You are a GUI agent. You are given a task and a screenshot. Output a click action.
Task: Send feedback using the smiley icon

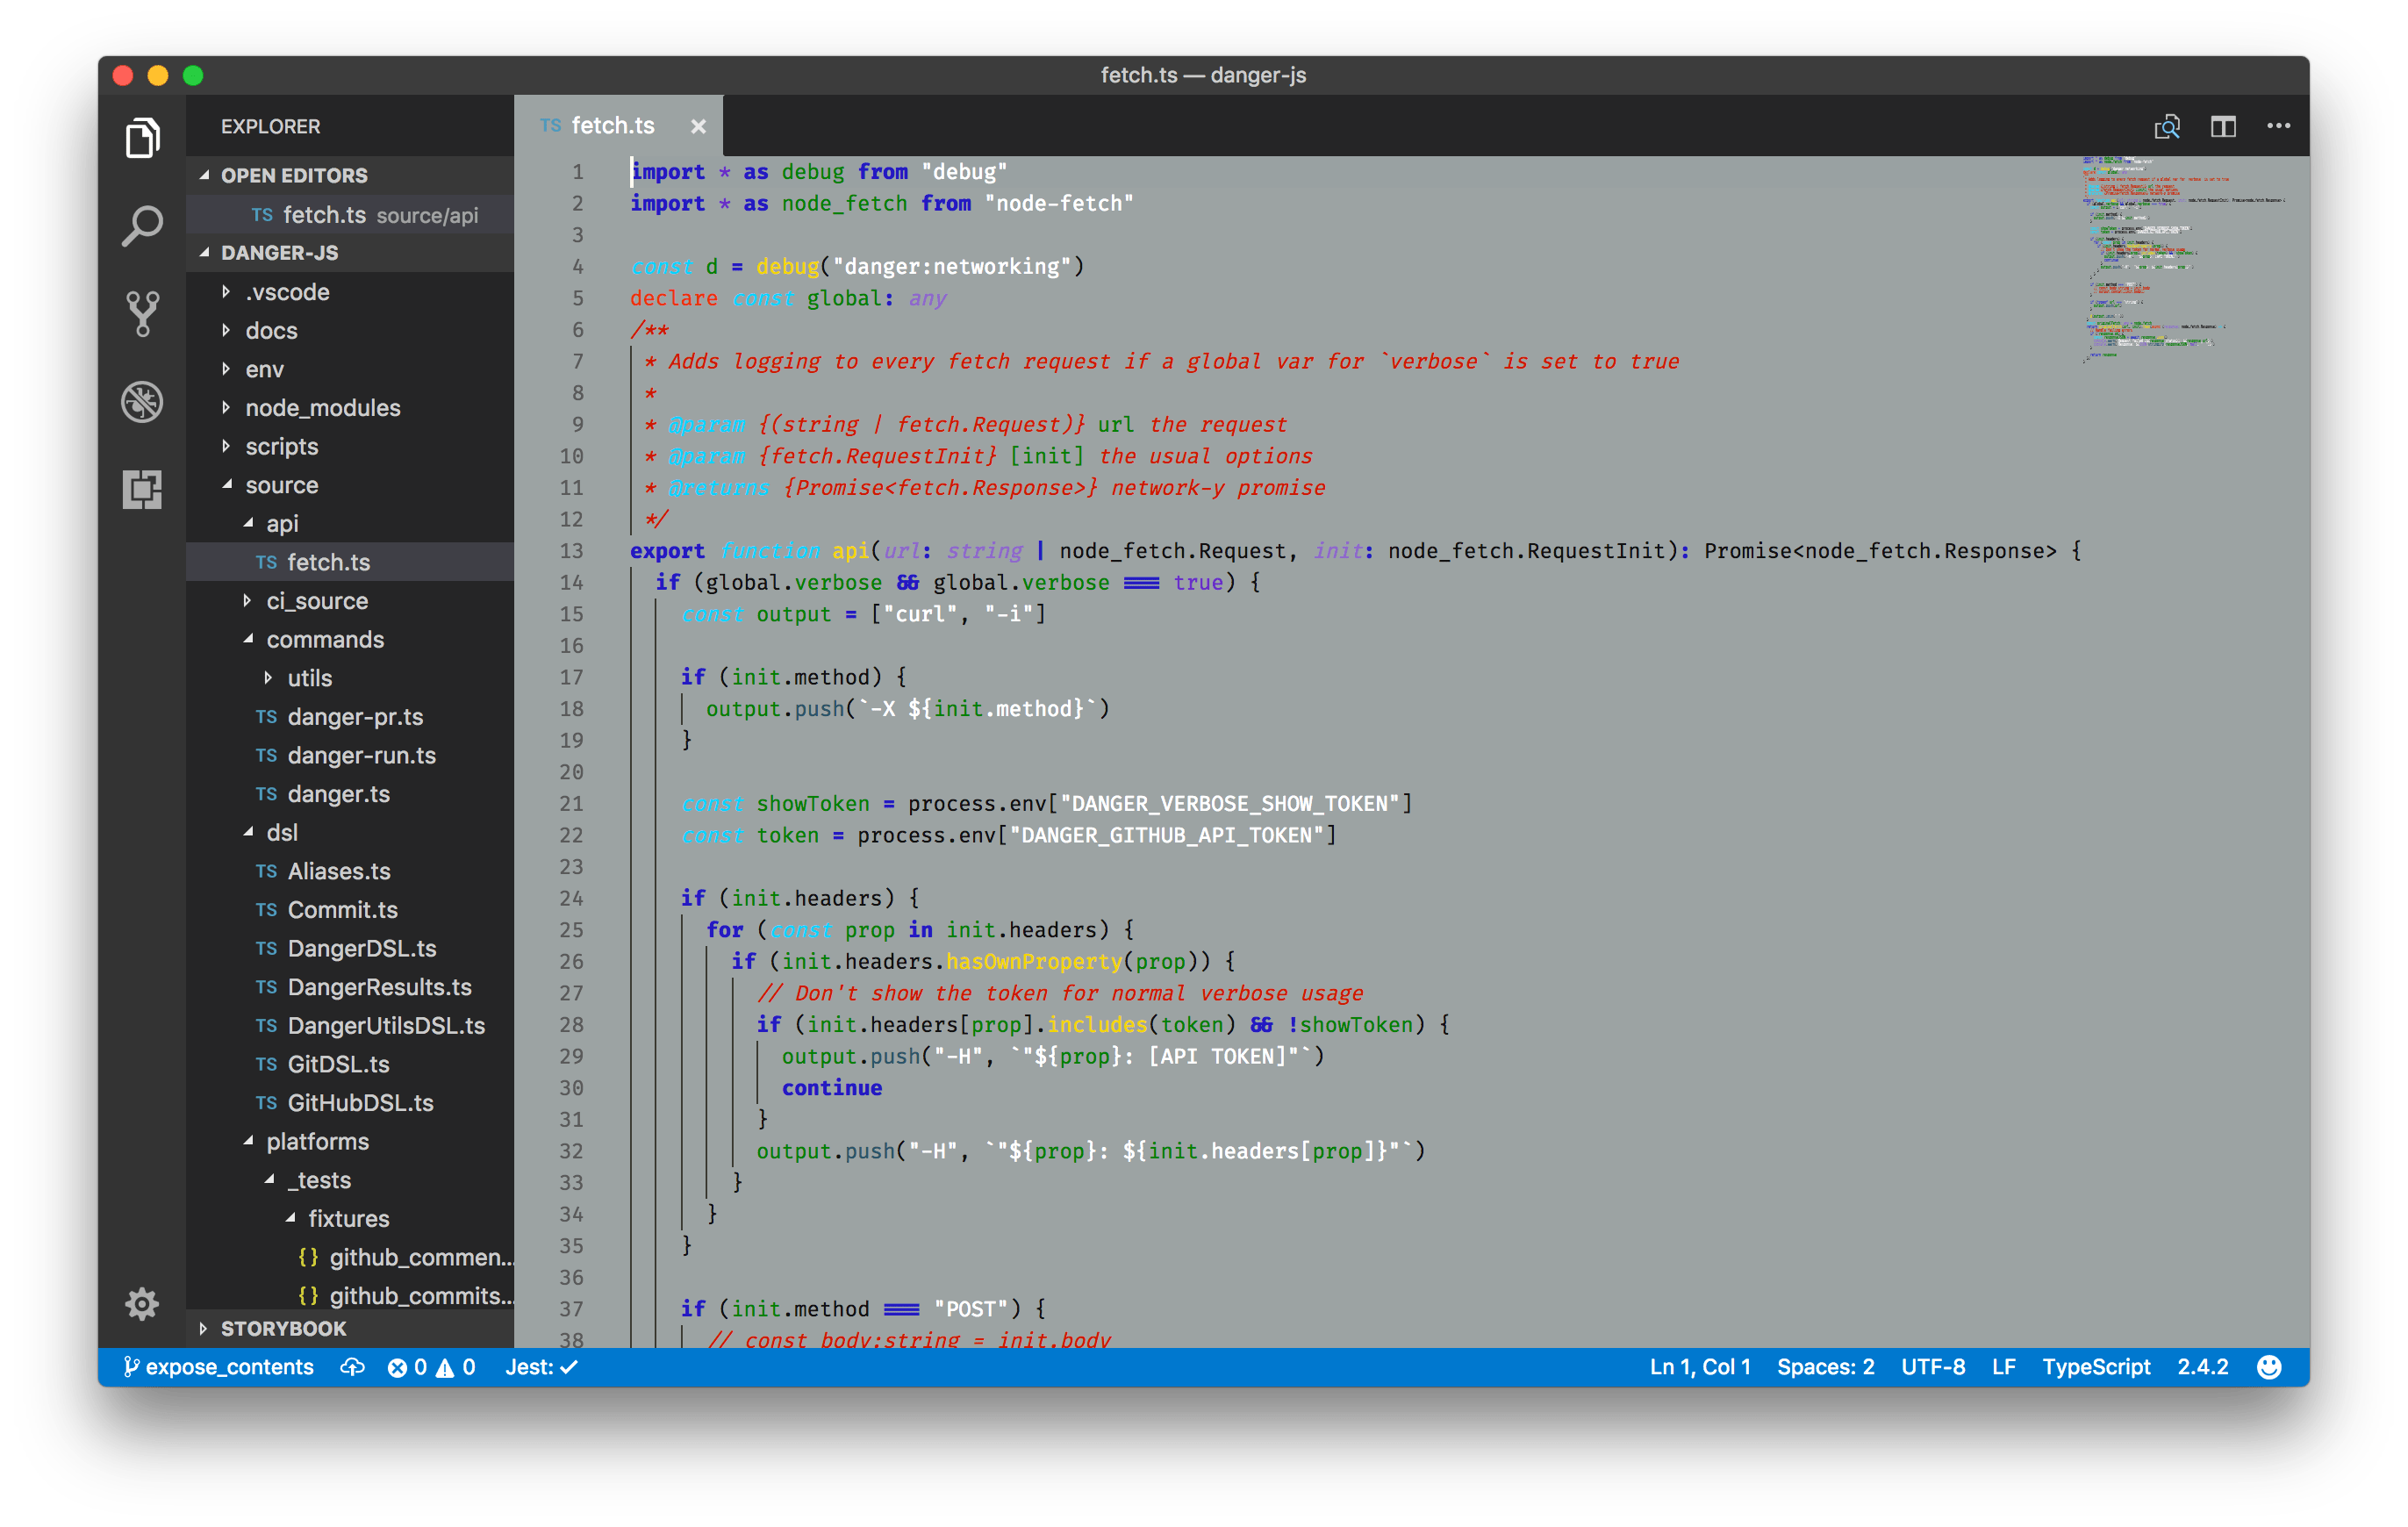tap(2268, 1366)
